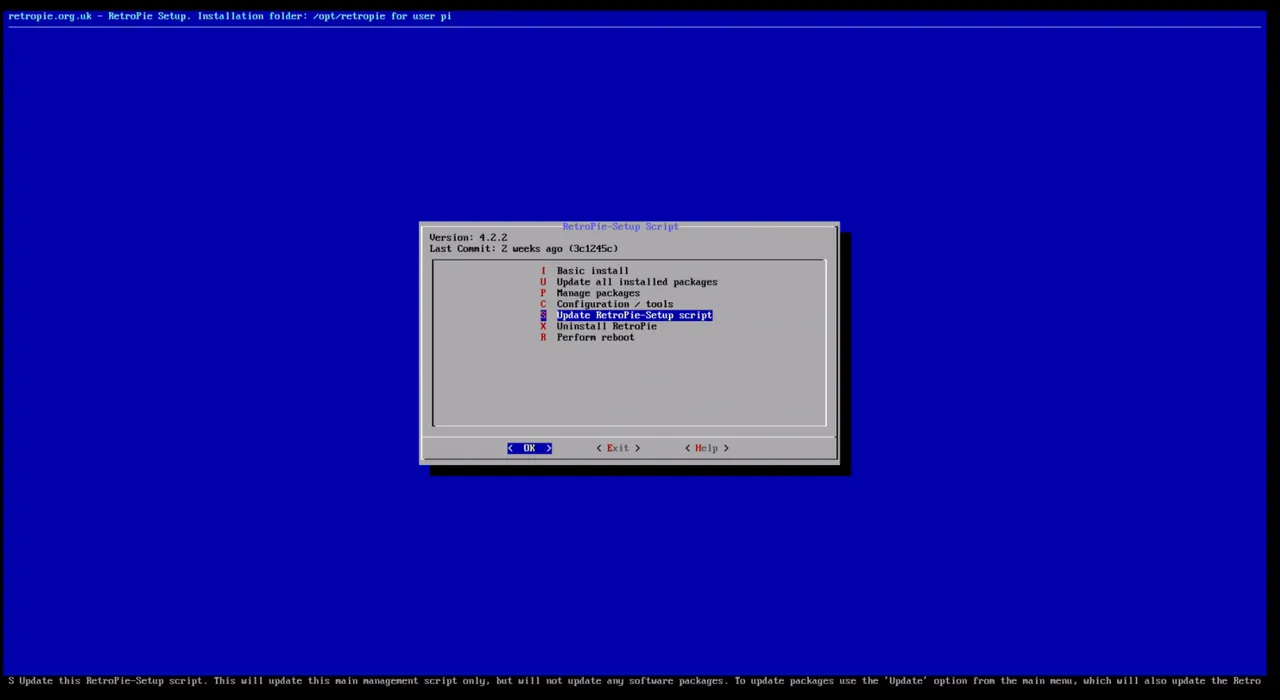Screen dimensions: 1280x700
Task: Select Configuration / tools entry
Action: click(x=607, y=304)
